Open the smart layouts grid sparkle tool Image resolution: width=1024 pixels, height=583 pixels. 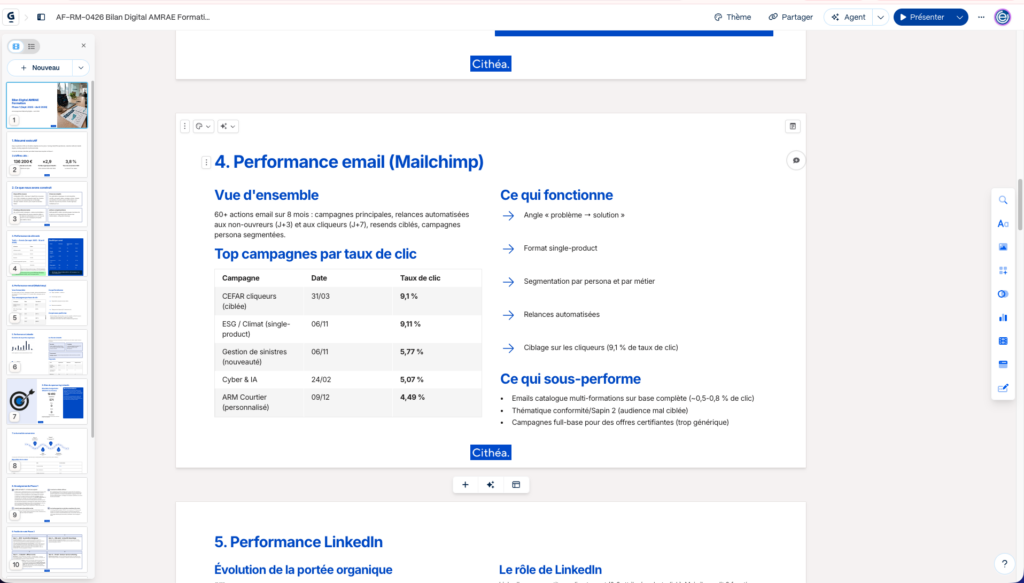pos(1003,270)
